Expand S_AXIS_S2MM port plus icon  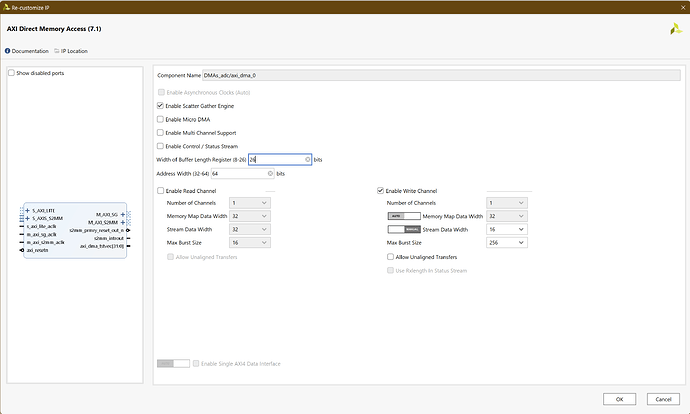click(27, 218)
